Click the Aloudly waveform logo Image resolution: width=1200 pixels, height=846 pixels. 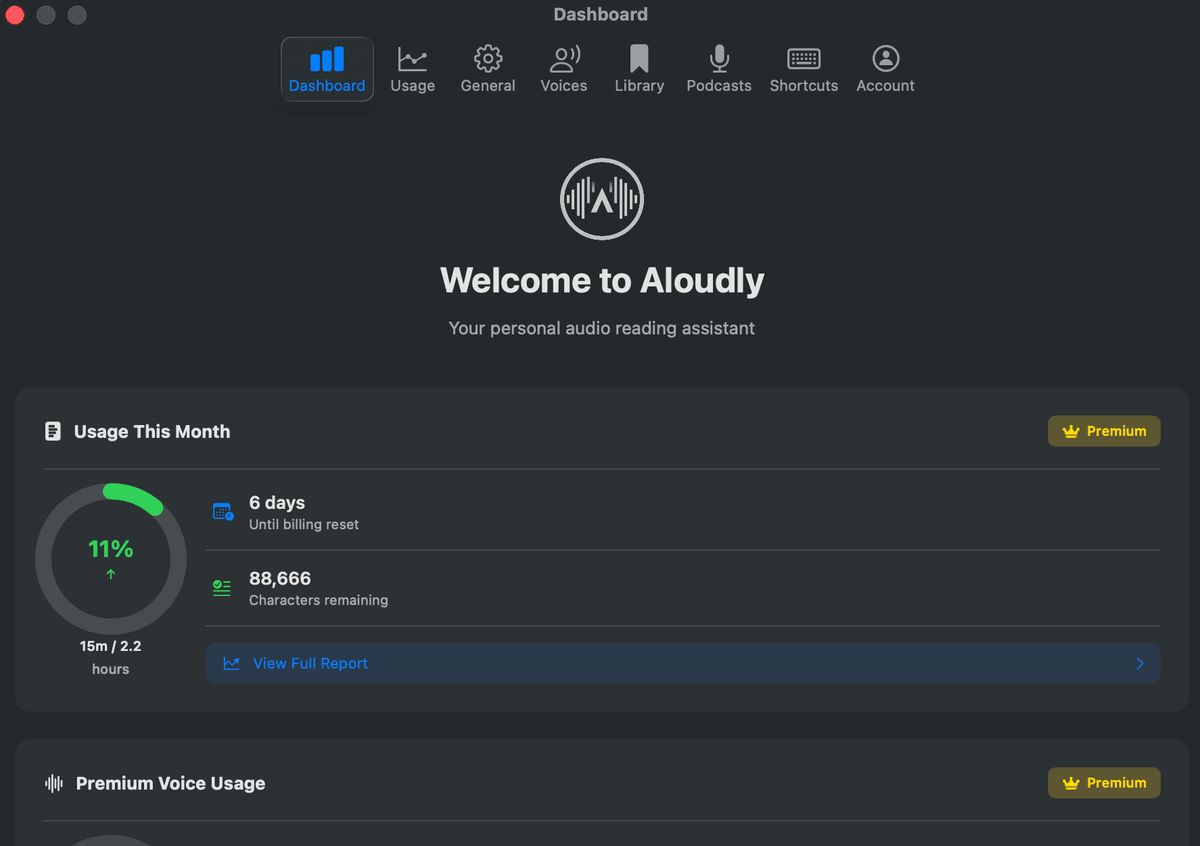601,198
